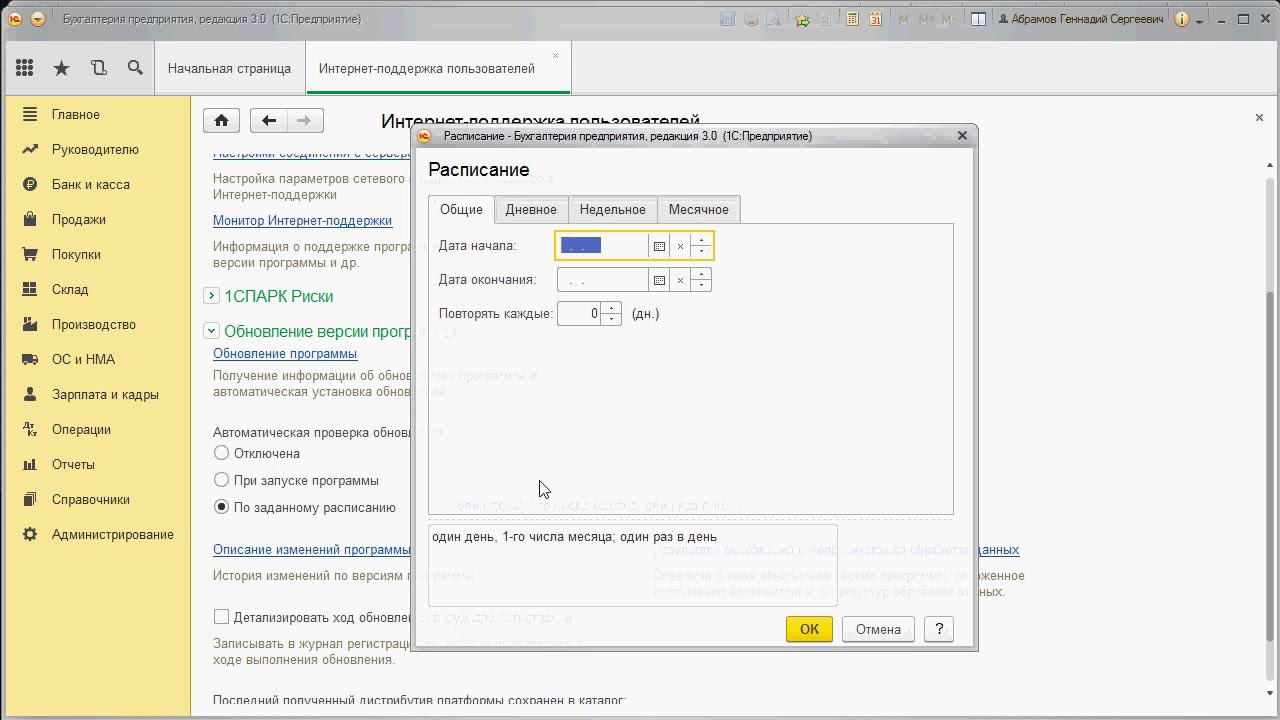Click the Home button in the main window
This screenshot has width=1280, height=720.
coord(221,120)
